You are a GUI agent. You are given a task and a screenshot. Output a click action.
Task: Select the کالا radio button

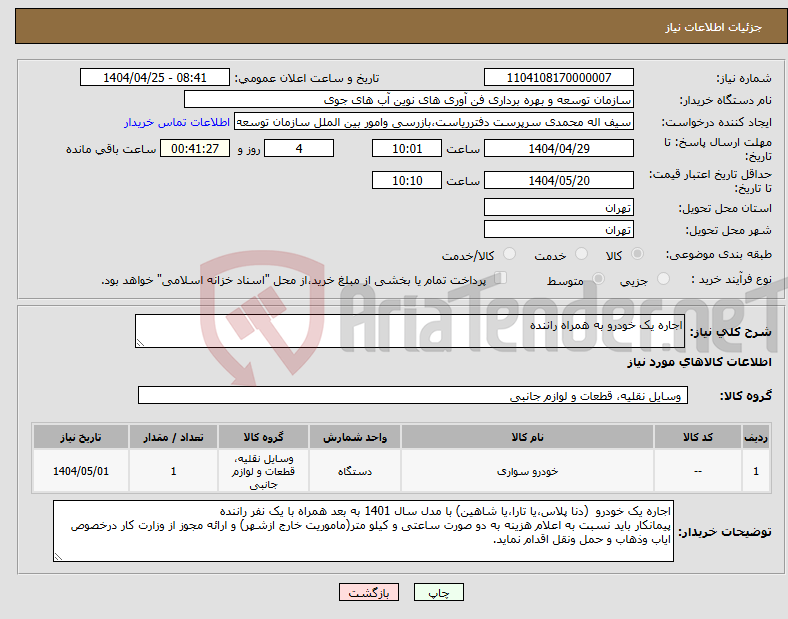tap(637, 254)
